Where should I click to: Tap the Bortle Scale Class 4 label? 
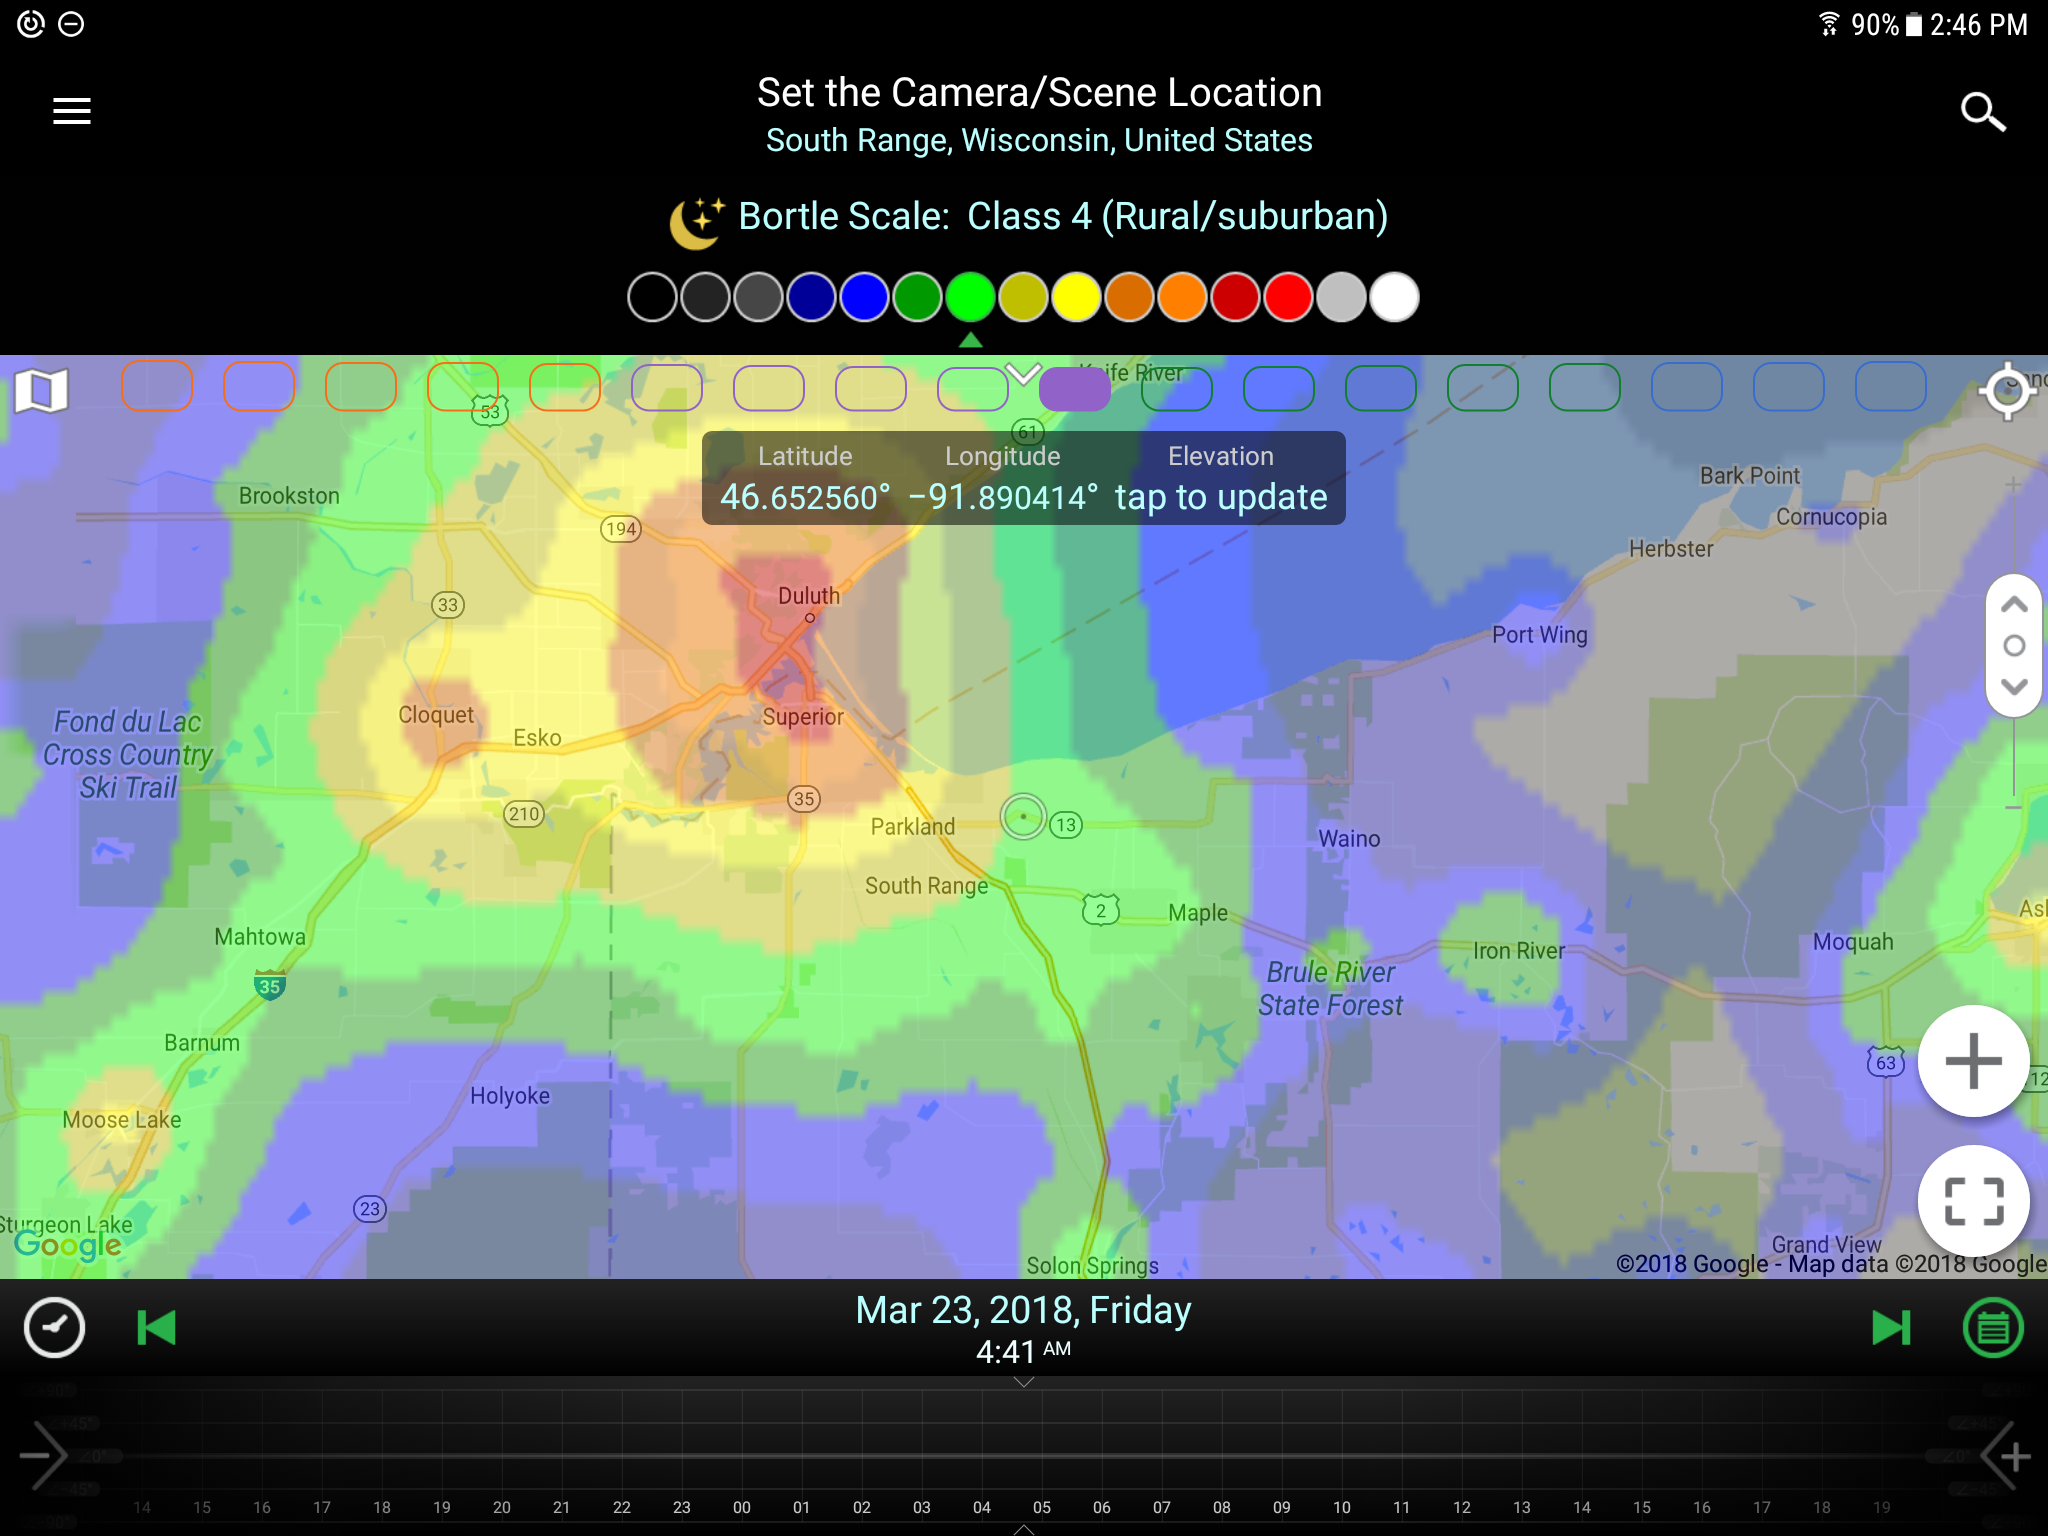pos(1063,217)
